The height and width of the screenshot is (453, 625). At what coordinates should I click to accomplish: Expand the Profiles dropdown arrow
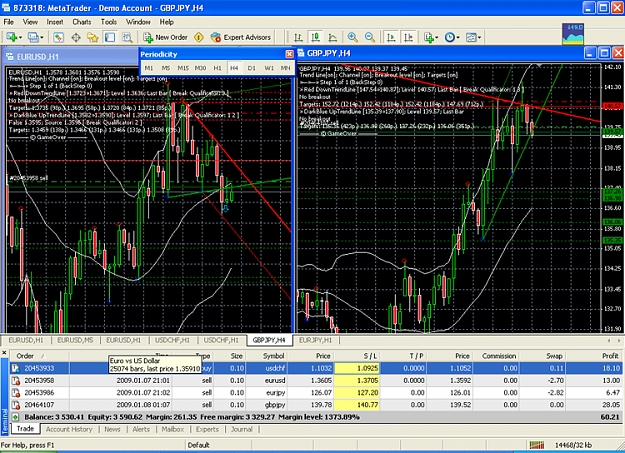click(x=42, y=38)
